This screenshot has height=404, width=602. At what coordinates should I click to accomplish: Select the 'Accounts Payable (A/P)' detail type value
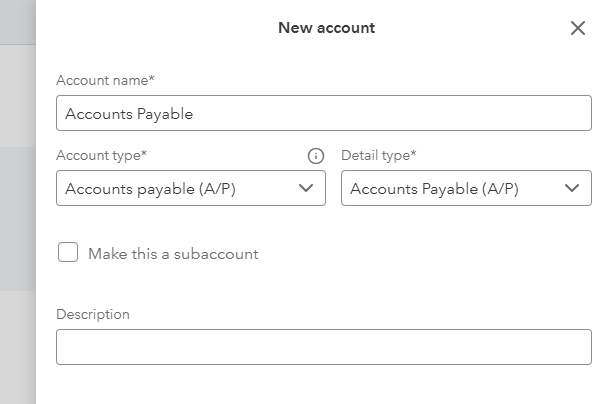click(434, 189)
